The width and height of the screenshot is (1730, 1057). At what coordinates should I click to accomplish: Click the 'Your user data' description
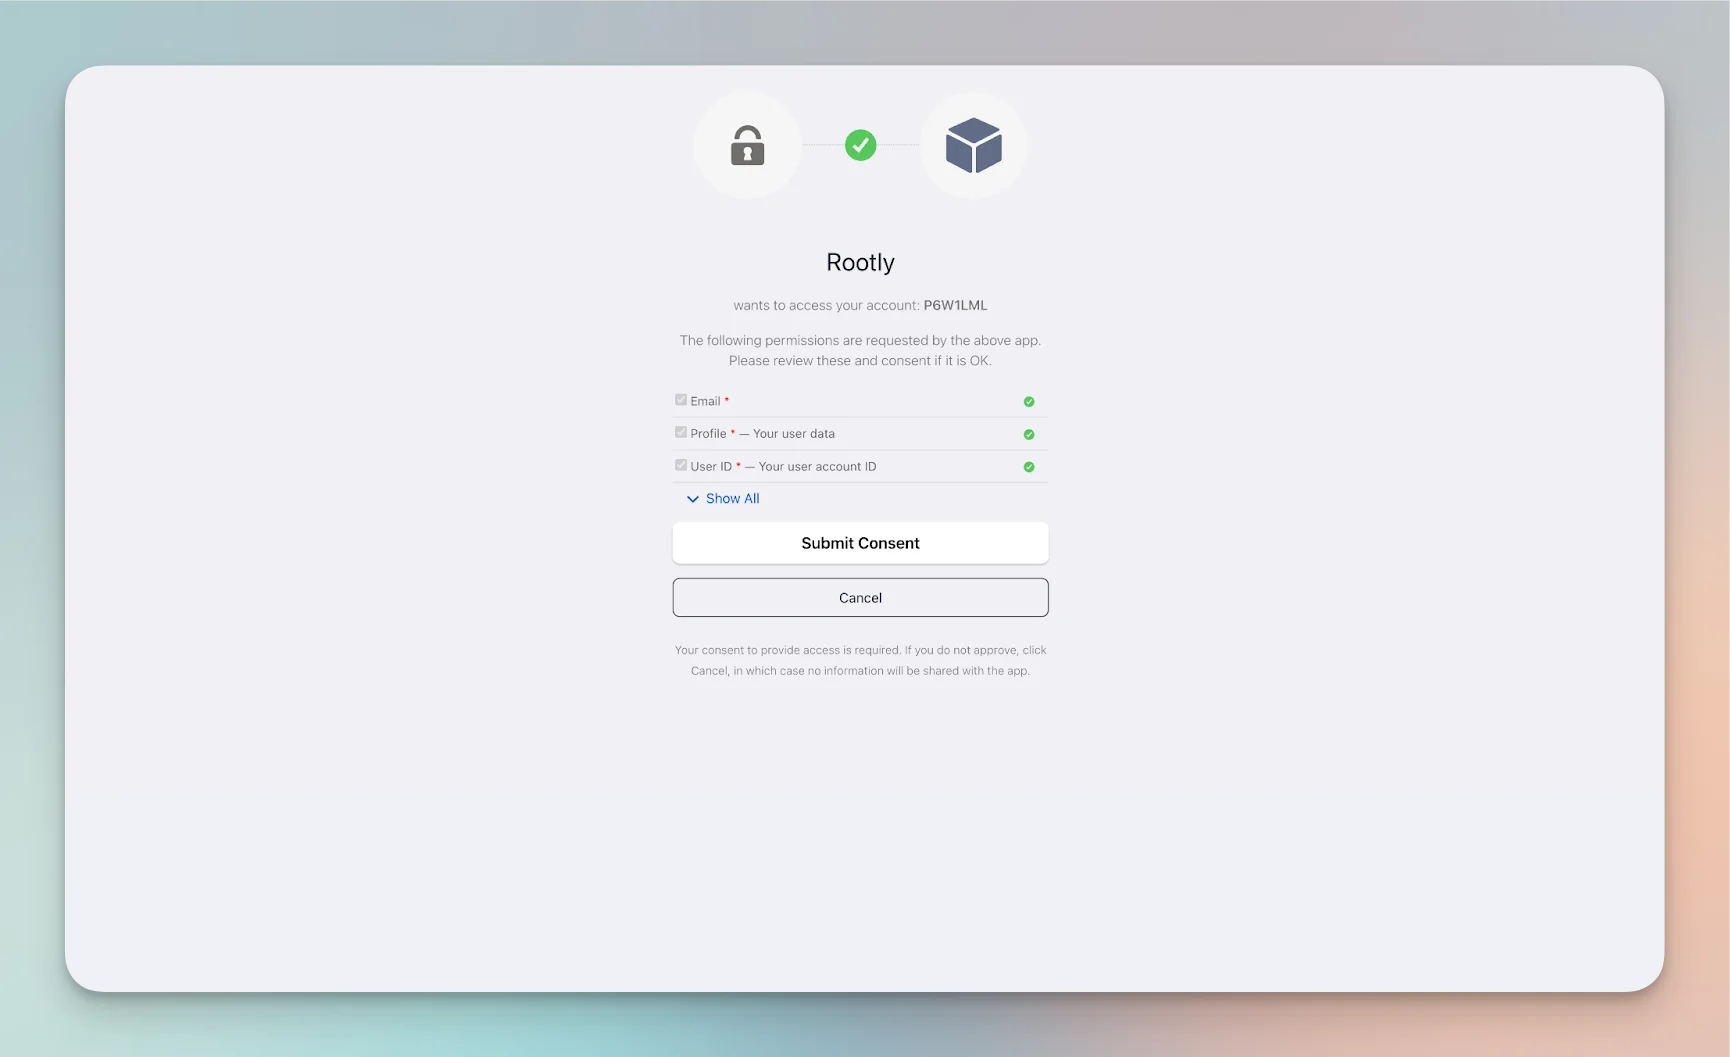(x=794, y=434)
